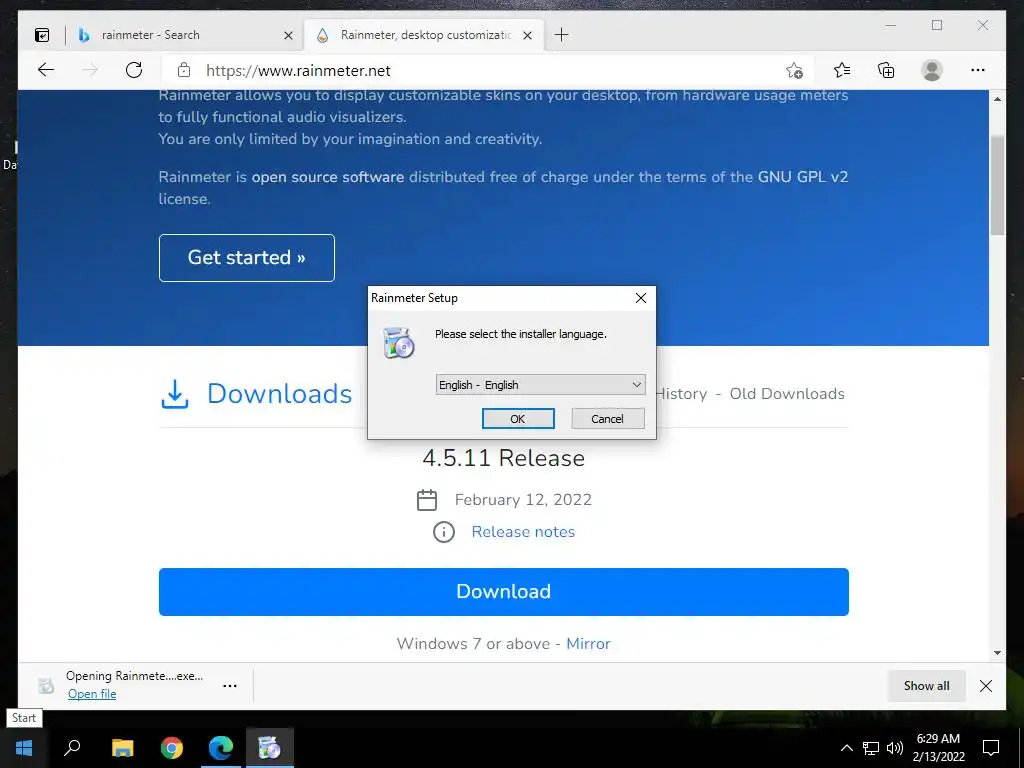This screenshot has width=1024, height=768.
Task: Switch to the rainmeter - Search tab
Action: coord(183,35)
